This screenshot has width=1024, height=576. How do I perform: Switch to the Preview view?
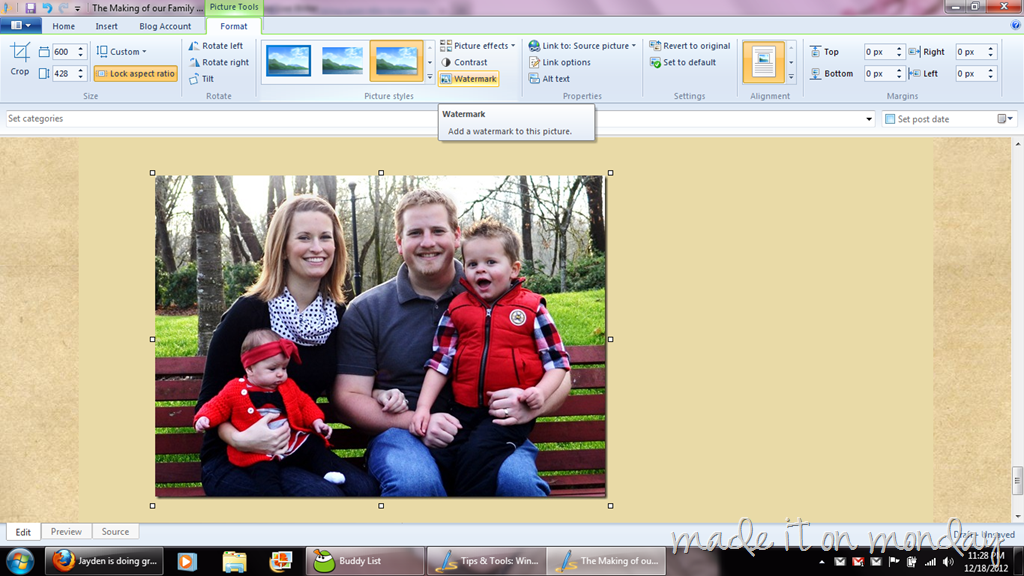pyautogui.click(x=67, y=532)
